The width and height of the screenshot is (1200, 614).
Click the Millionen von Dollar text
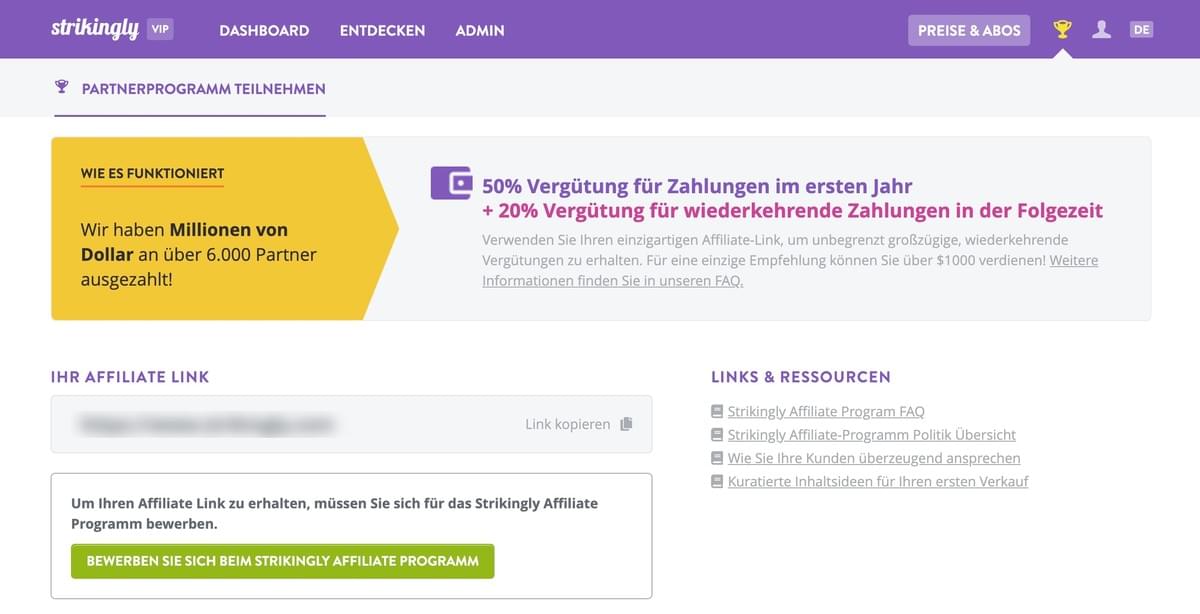185,242
